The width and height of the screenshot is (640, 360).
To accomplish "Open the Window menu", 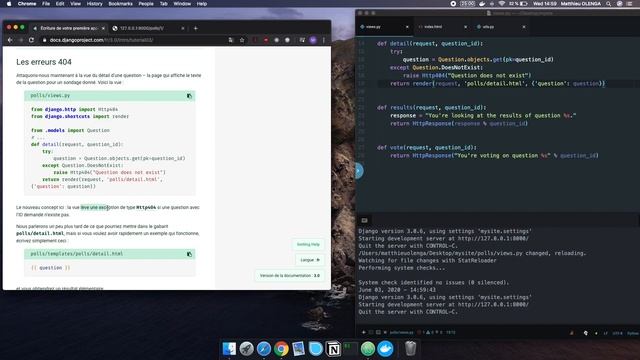I will [x=182, y=4].
